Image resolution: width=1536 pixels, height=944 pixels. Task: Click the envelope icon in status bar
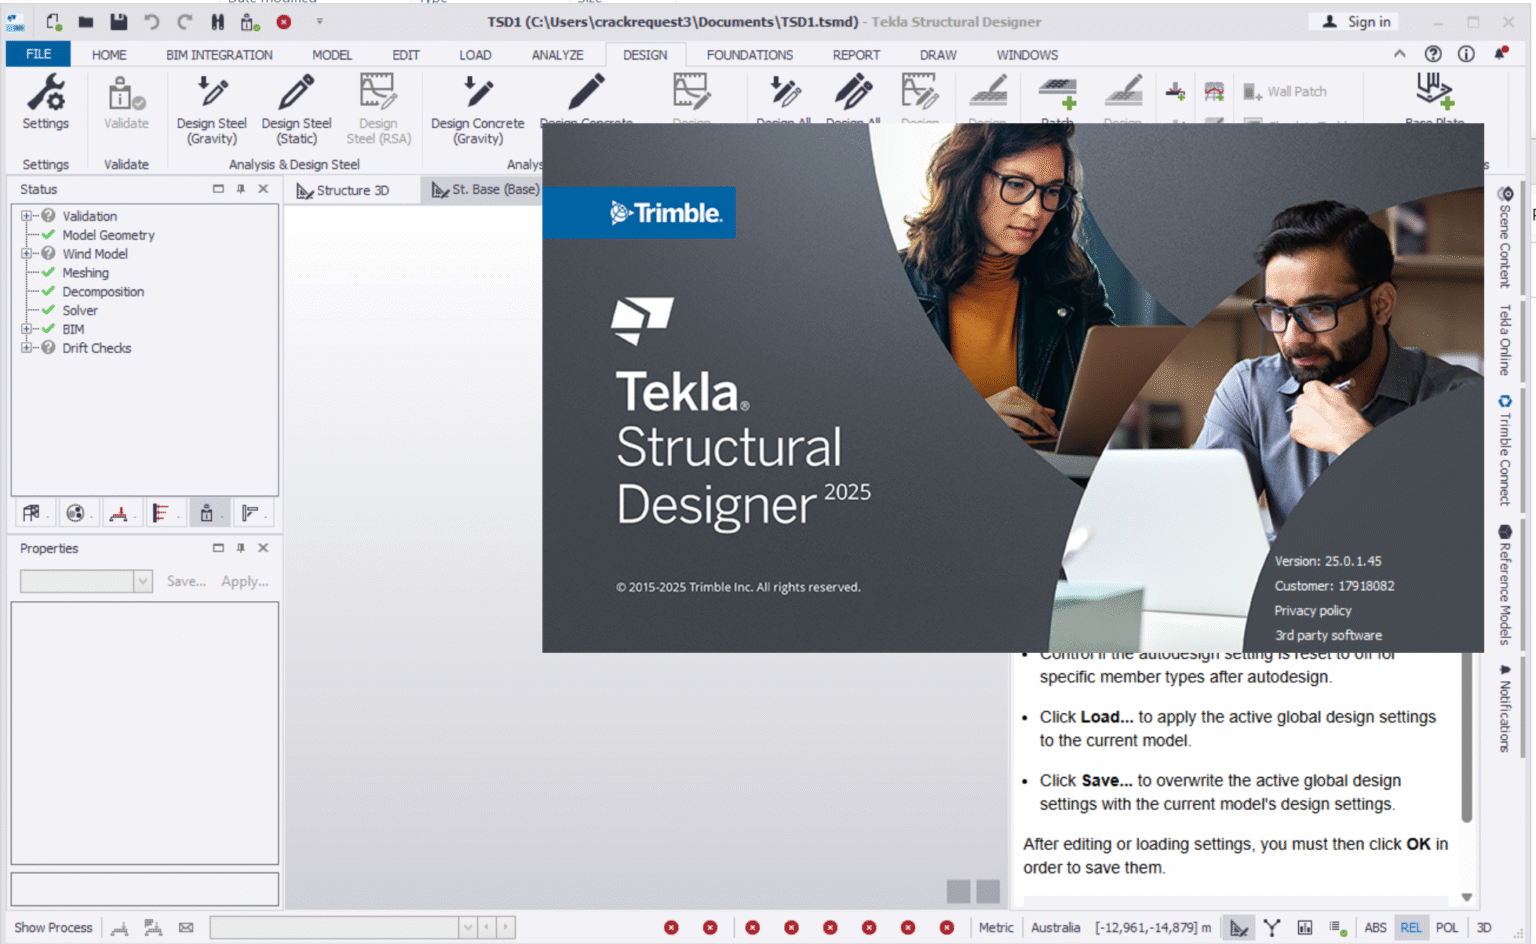[x=186, y=927]
